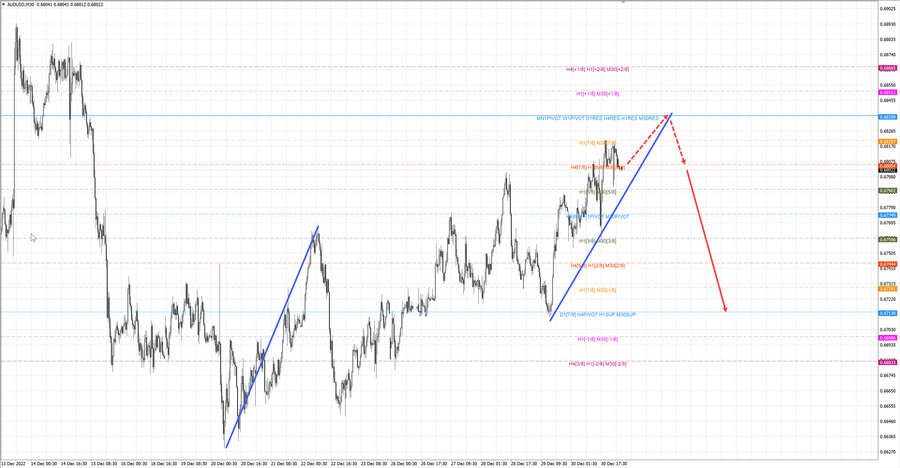Select the H1[-1/8] M30[-1/8] level label
Viewport: 900px width, 468px height.
[598, 339]
